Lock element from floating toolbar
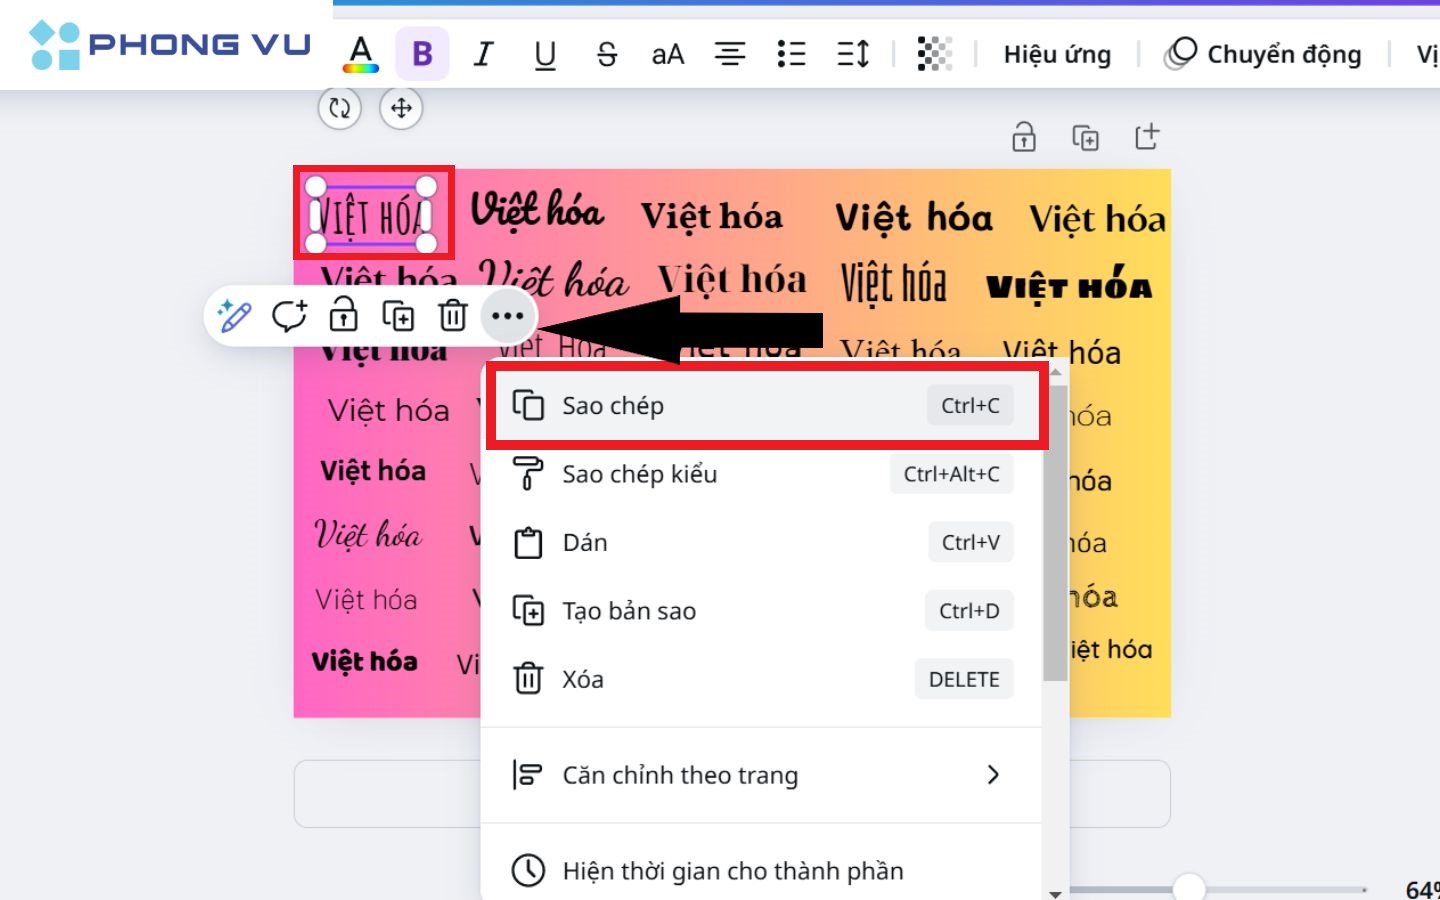This screenshot has height=900, width=1440. coord(344,316)
